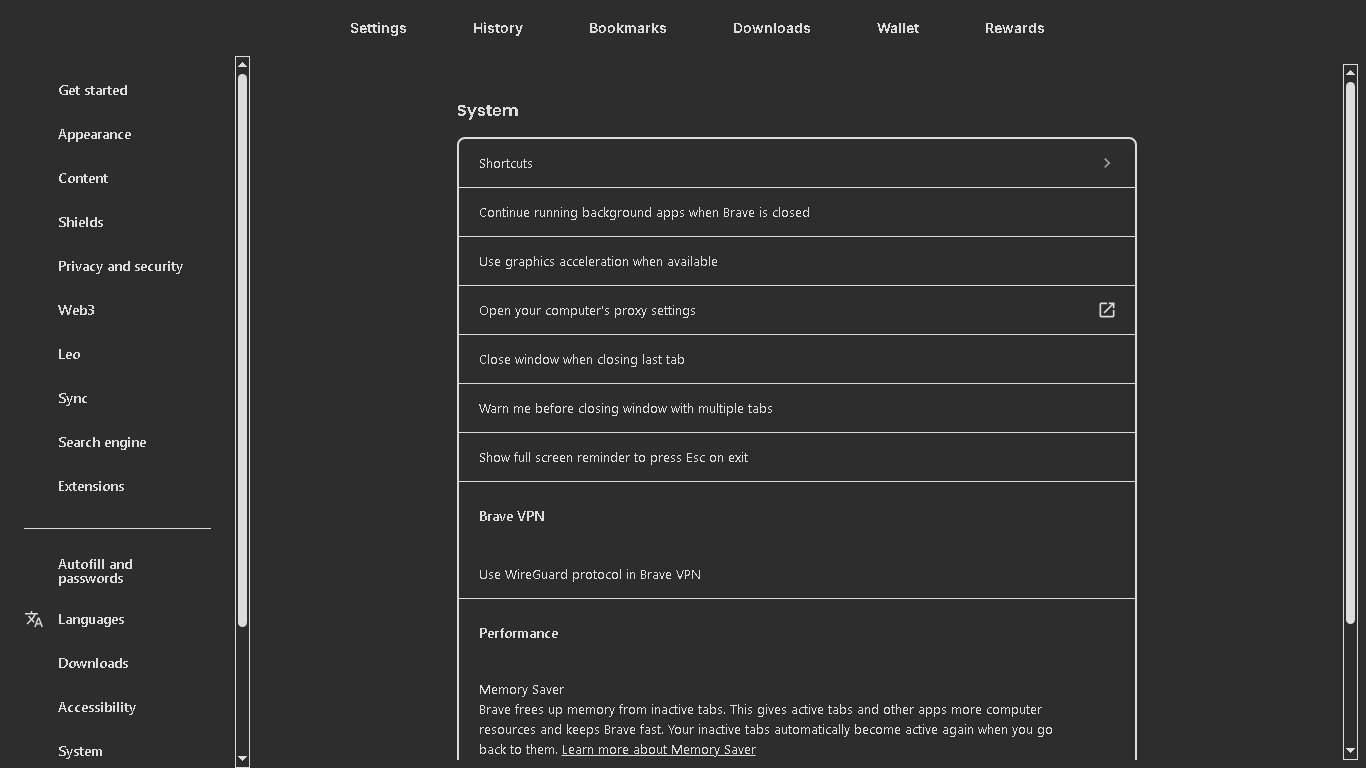Click 'Open your computer's proxy settings' text

[587, 310]
